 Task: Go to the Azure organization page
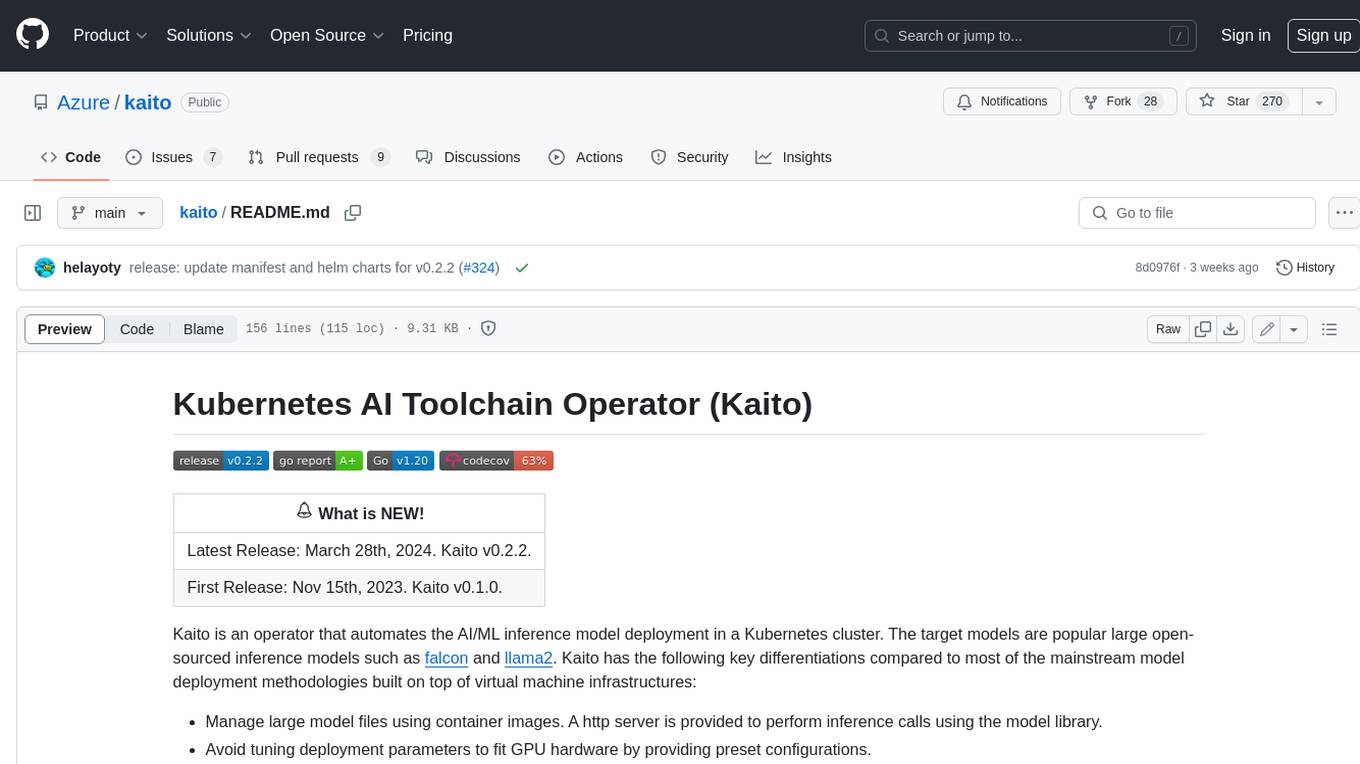pyautogui.click(x=83, y=102)
